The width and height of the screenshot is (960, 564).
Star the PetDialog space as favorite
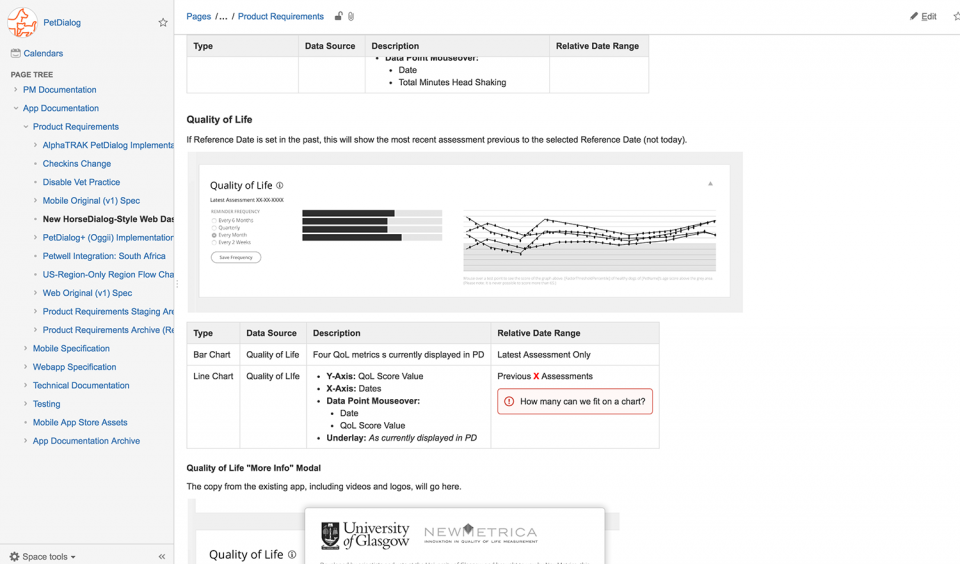[163, 23]
